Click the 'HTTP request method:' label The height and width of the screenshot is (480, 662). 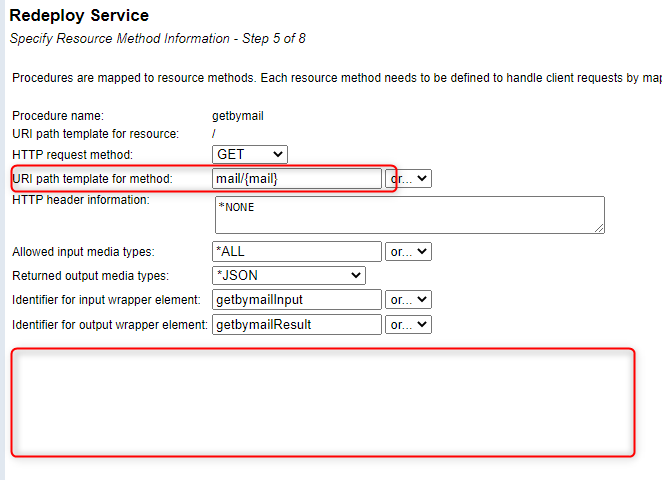72,154
